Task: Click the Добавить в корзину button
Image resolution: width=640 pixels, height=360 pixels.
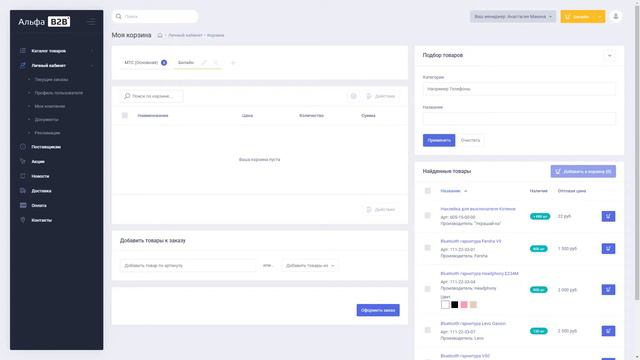Action: click(x=583, y=171)
